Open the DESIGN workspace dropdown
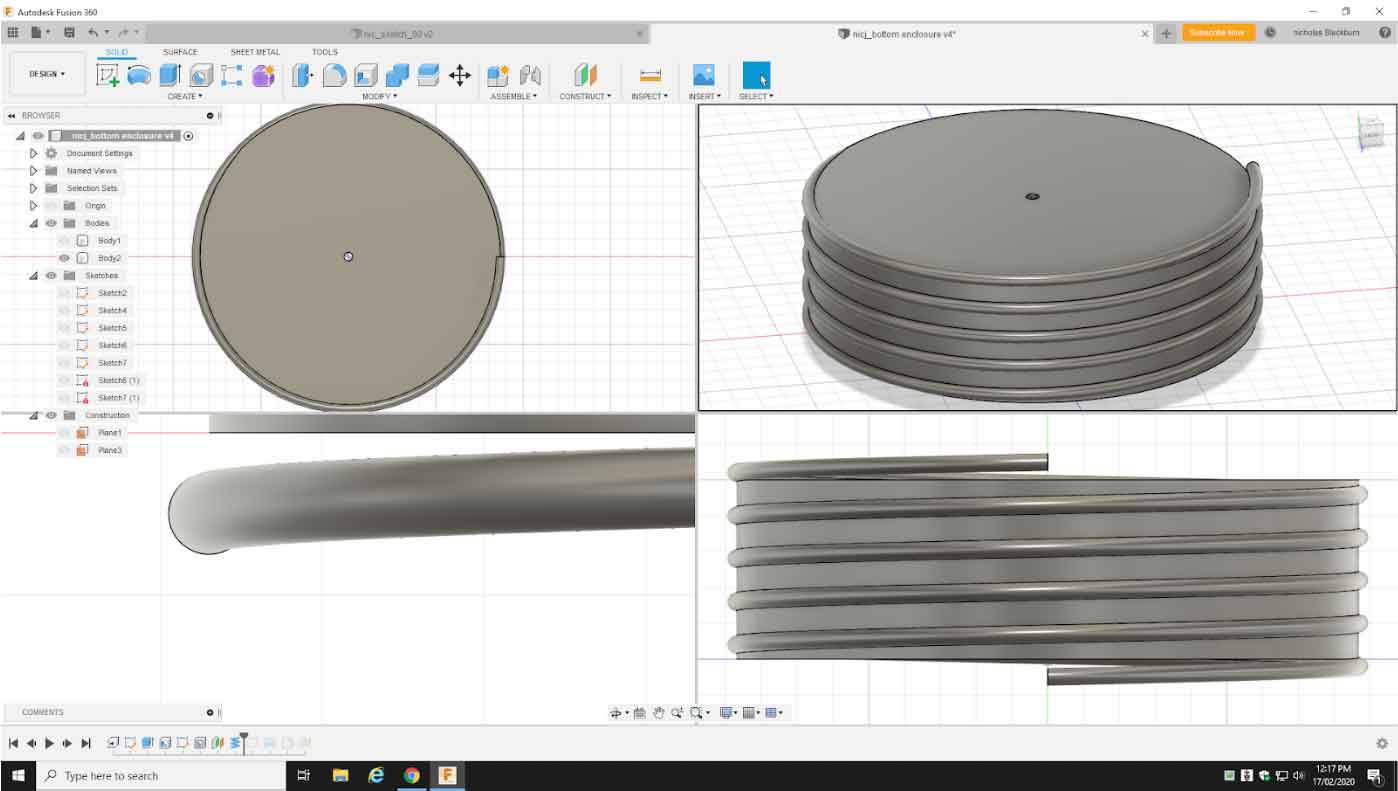Image resolution: width=1398 pixels, height=791 pixels. (x=47, y=74)
